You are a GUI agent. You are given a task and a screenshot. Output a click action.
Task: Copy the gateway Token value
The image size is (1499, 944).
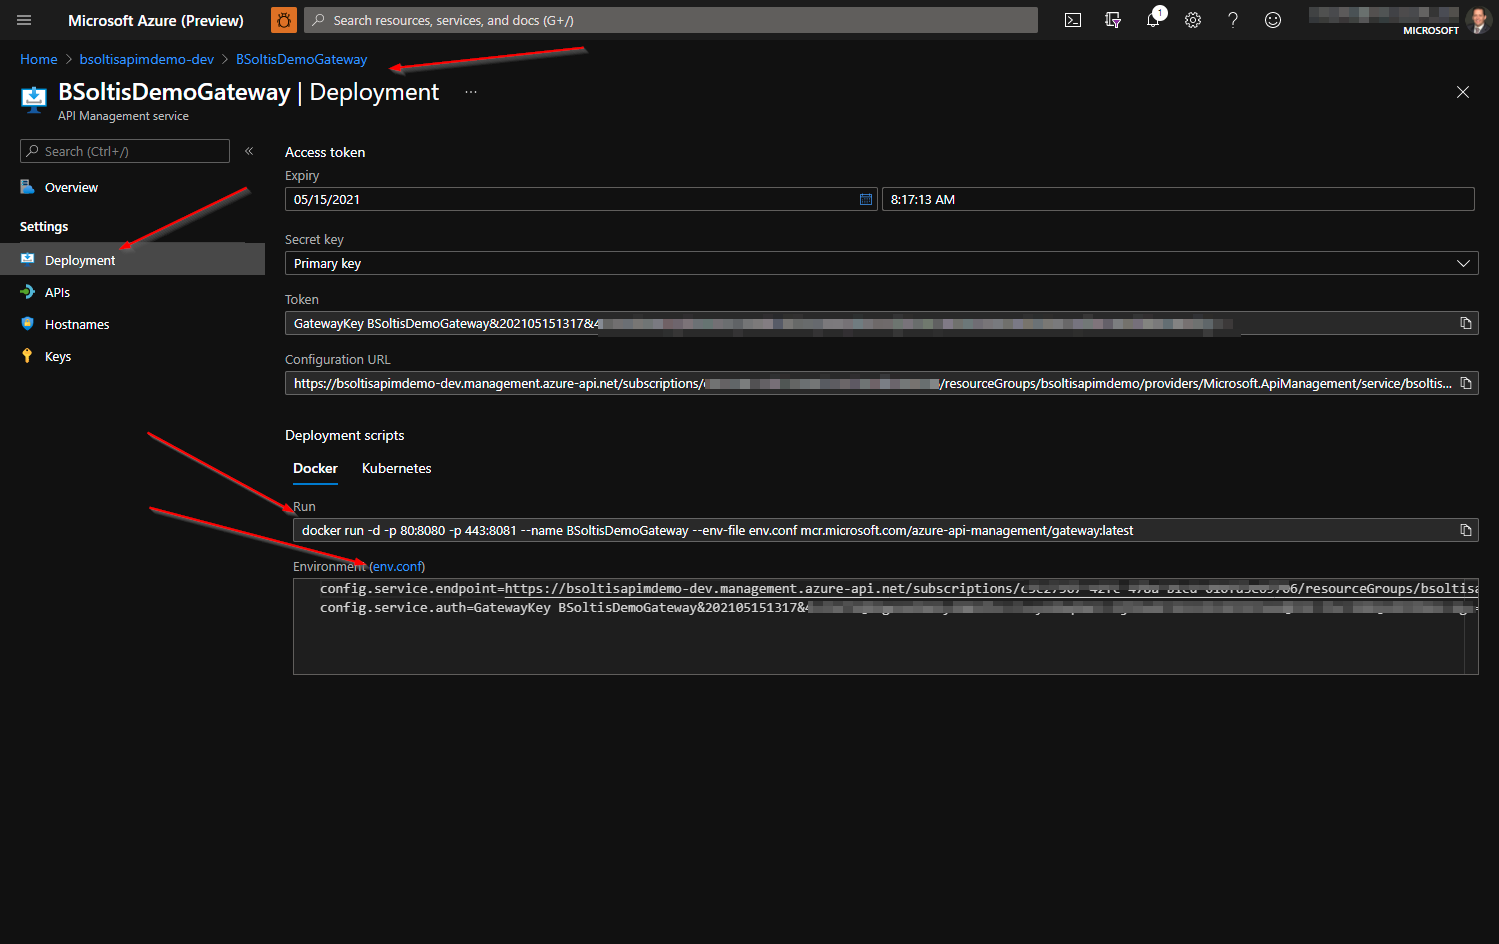1466,322
